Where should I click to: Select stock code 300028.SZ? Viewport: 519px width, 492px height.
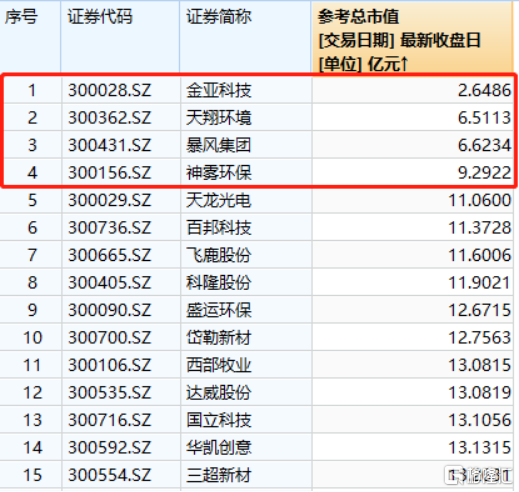tap(110, 90)
